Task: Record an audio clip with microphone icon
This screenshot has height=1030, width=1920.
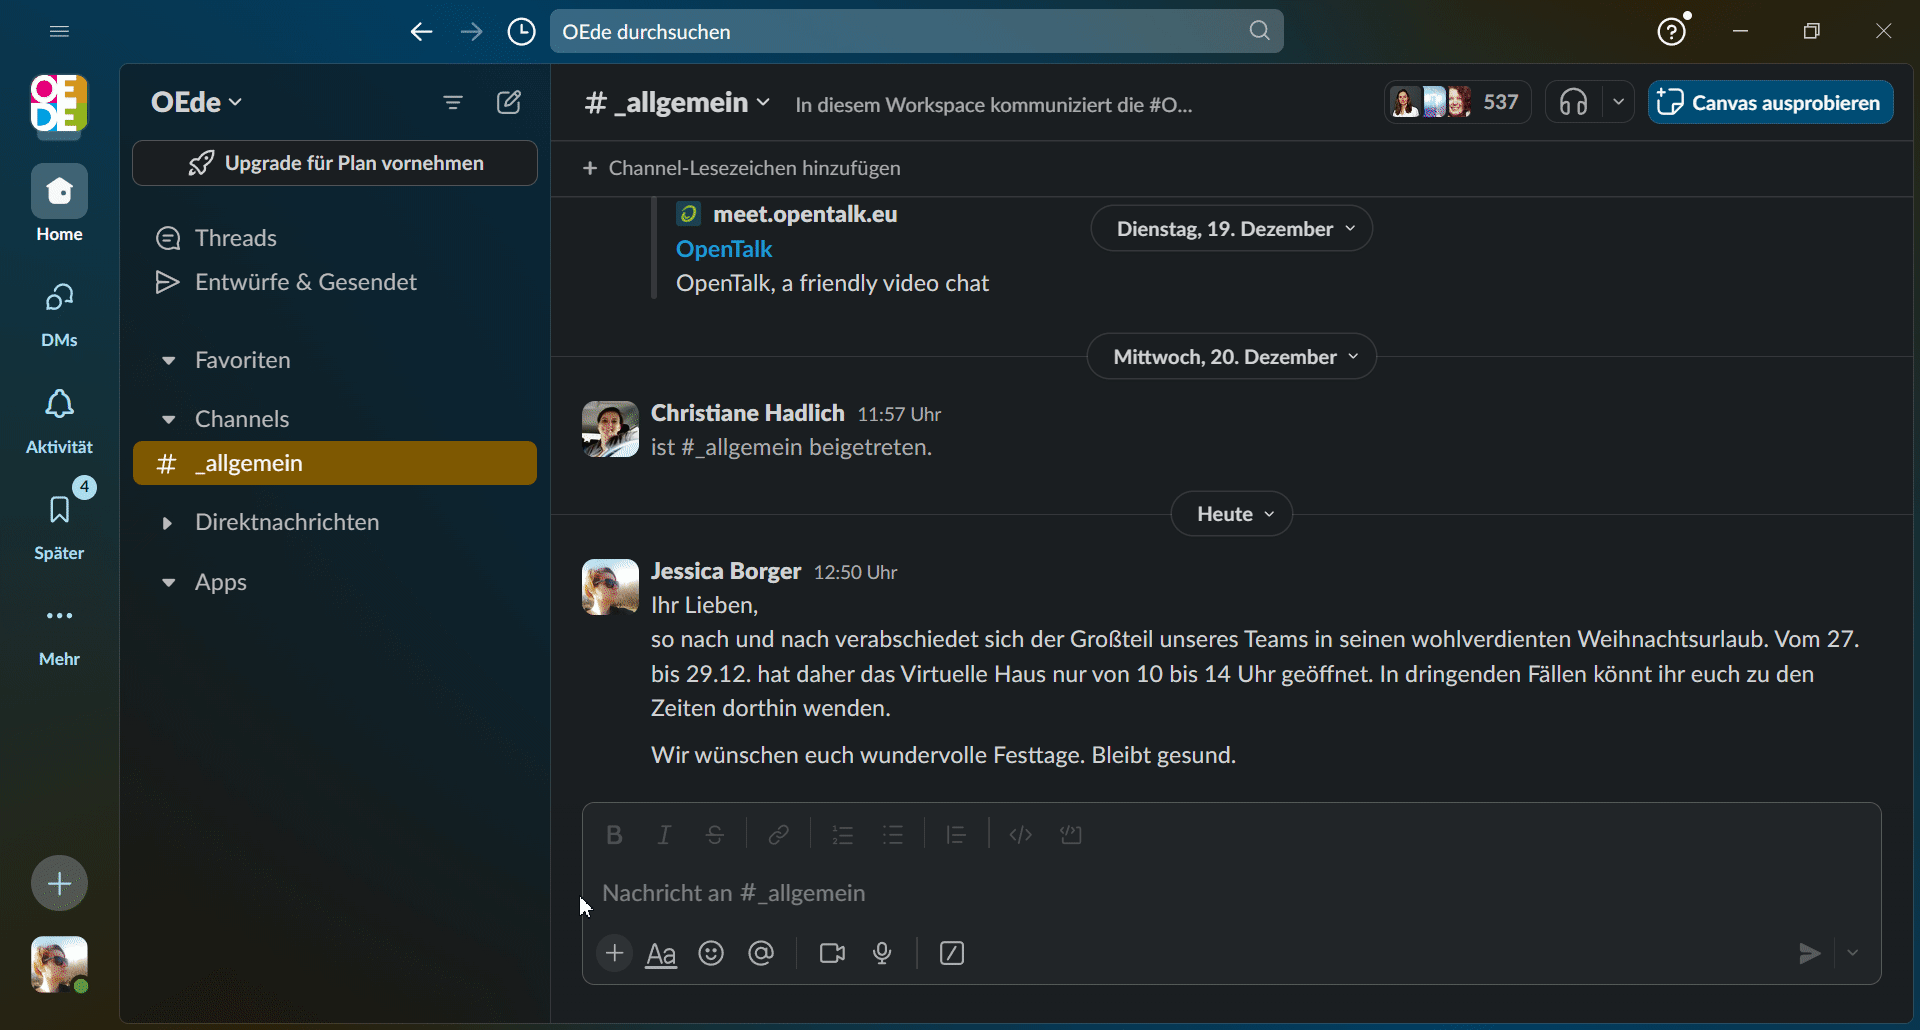Action: point(882,953)
